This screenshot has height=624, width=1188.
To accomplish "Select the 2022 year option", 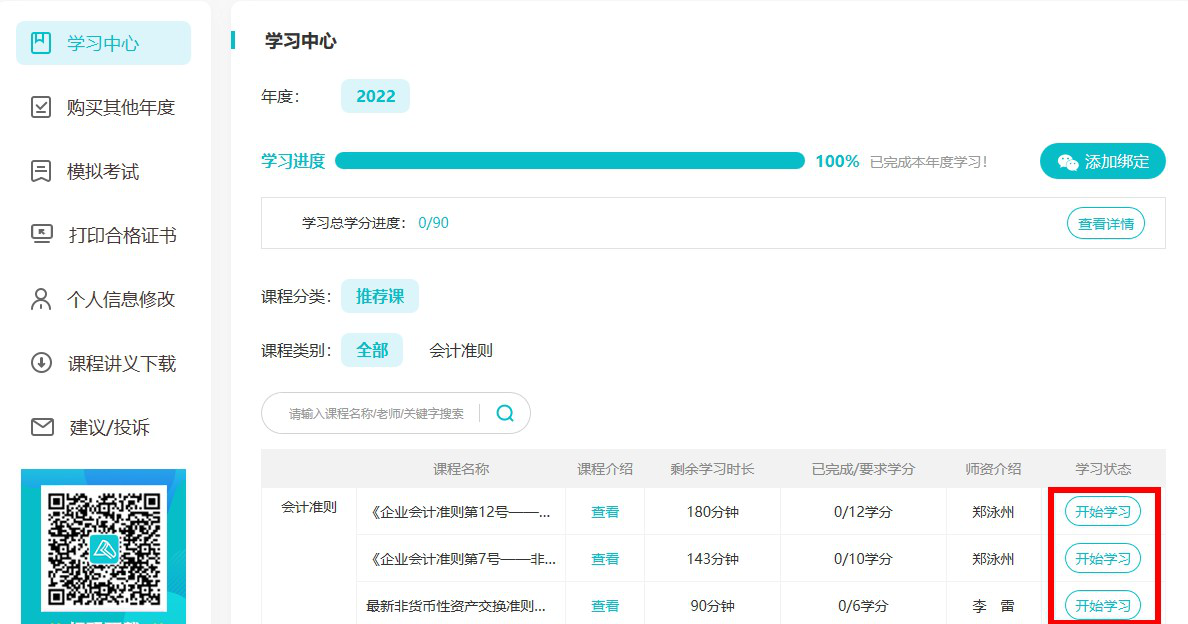I will [x=375, y=96].
